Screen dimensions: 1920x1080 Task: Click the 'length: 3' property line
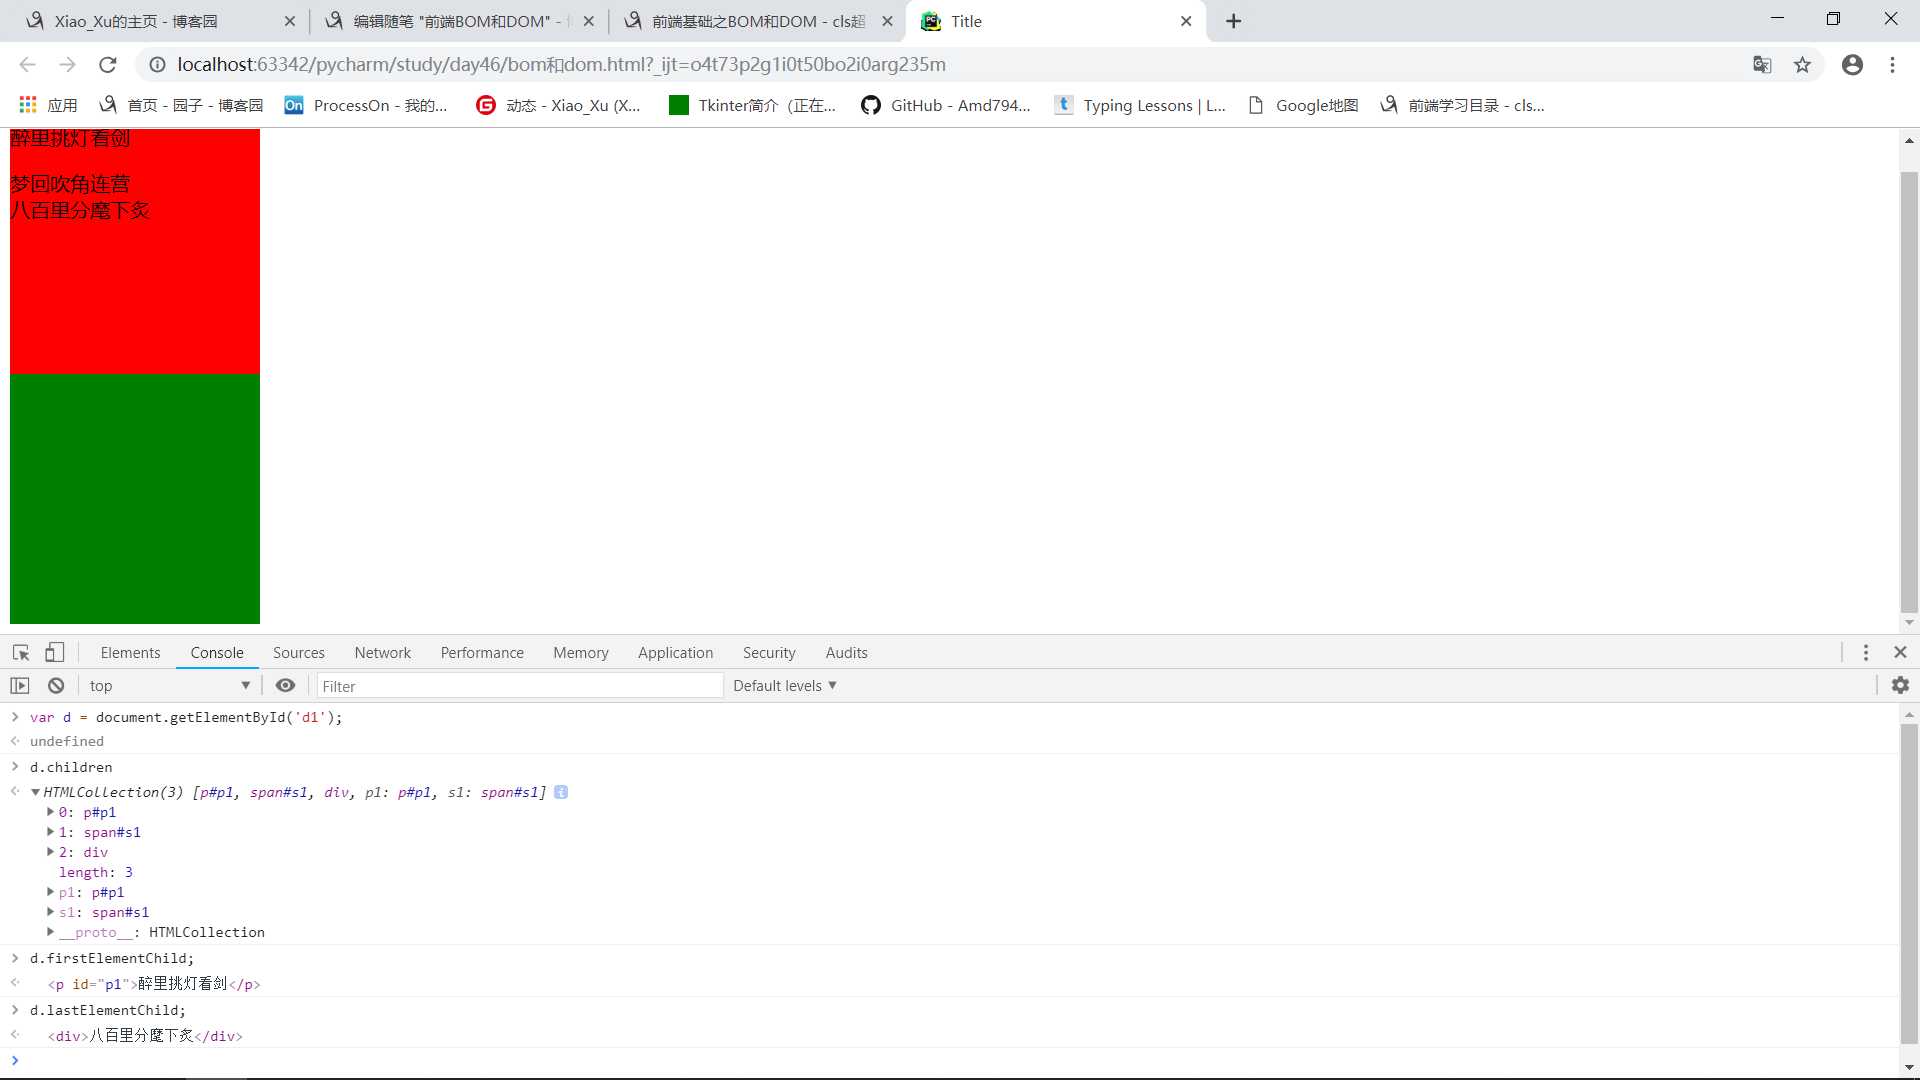pos(96,872)
